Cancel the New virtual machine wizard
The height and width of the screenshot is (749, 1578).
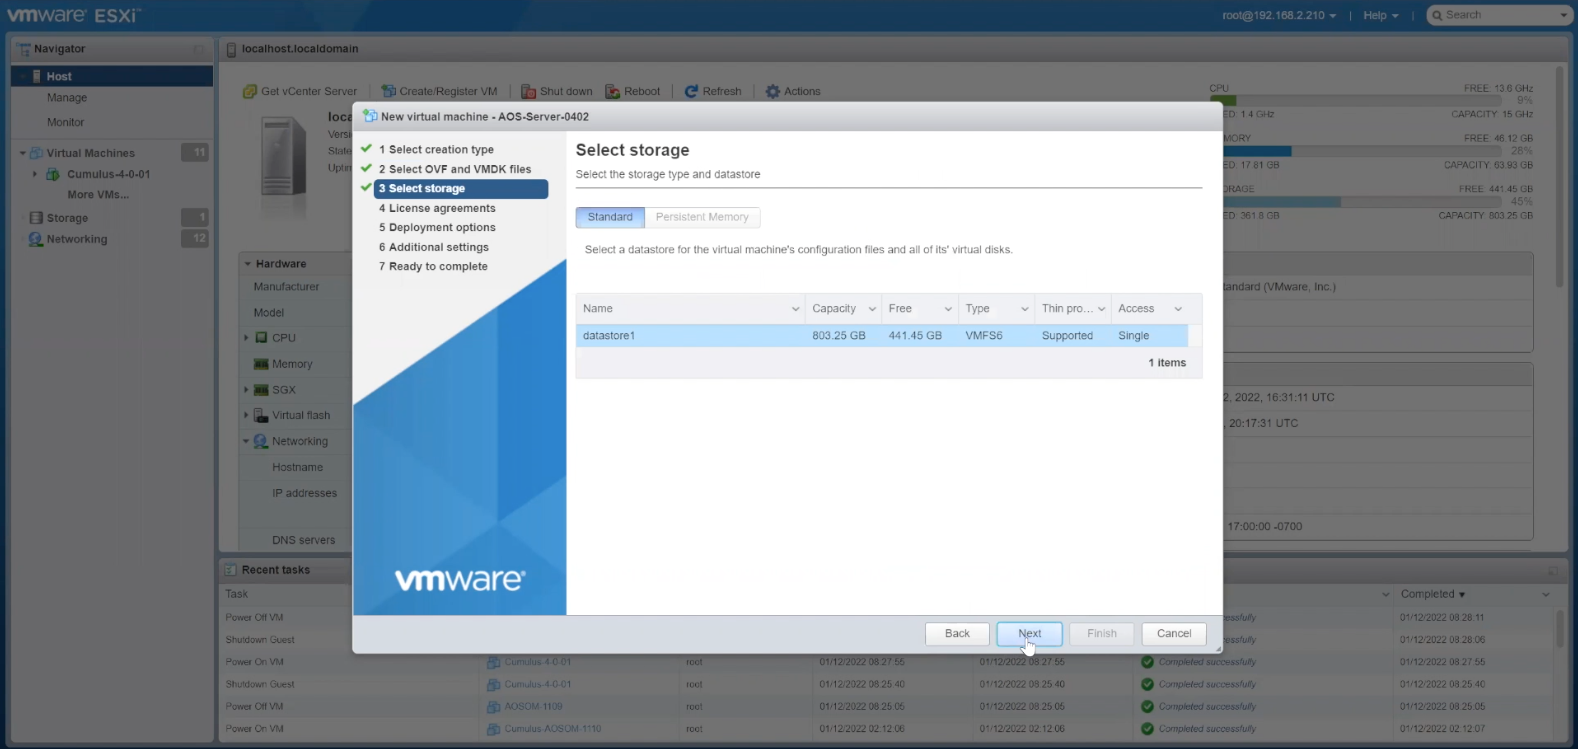[1174, 633]
